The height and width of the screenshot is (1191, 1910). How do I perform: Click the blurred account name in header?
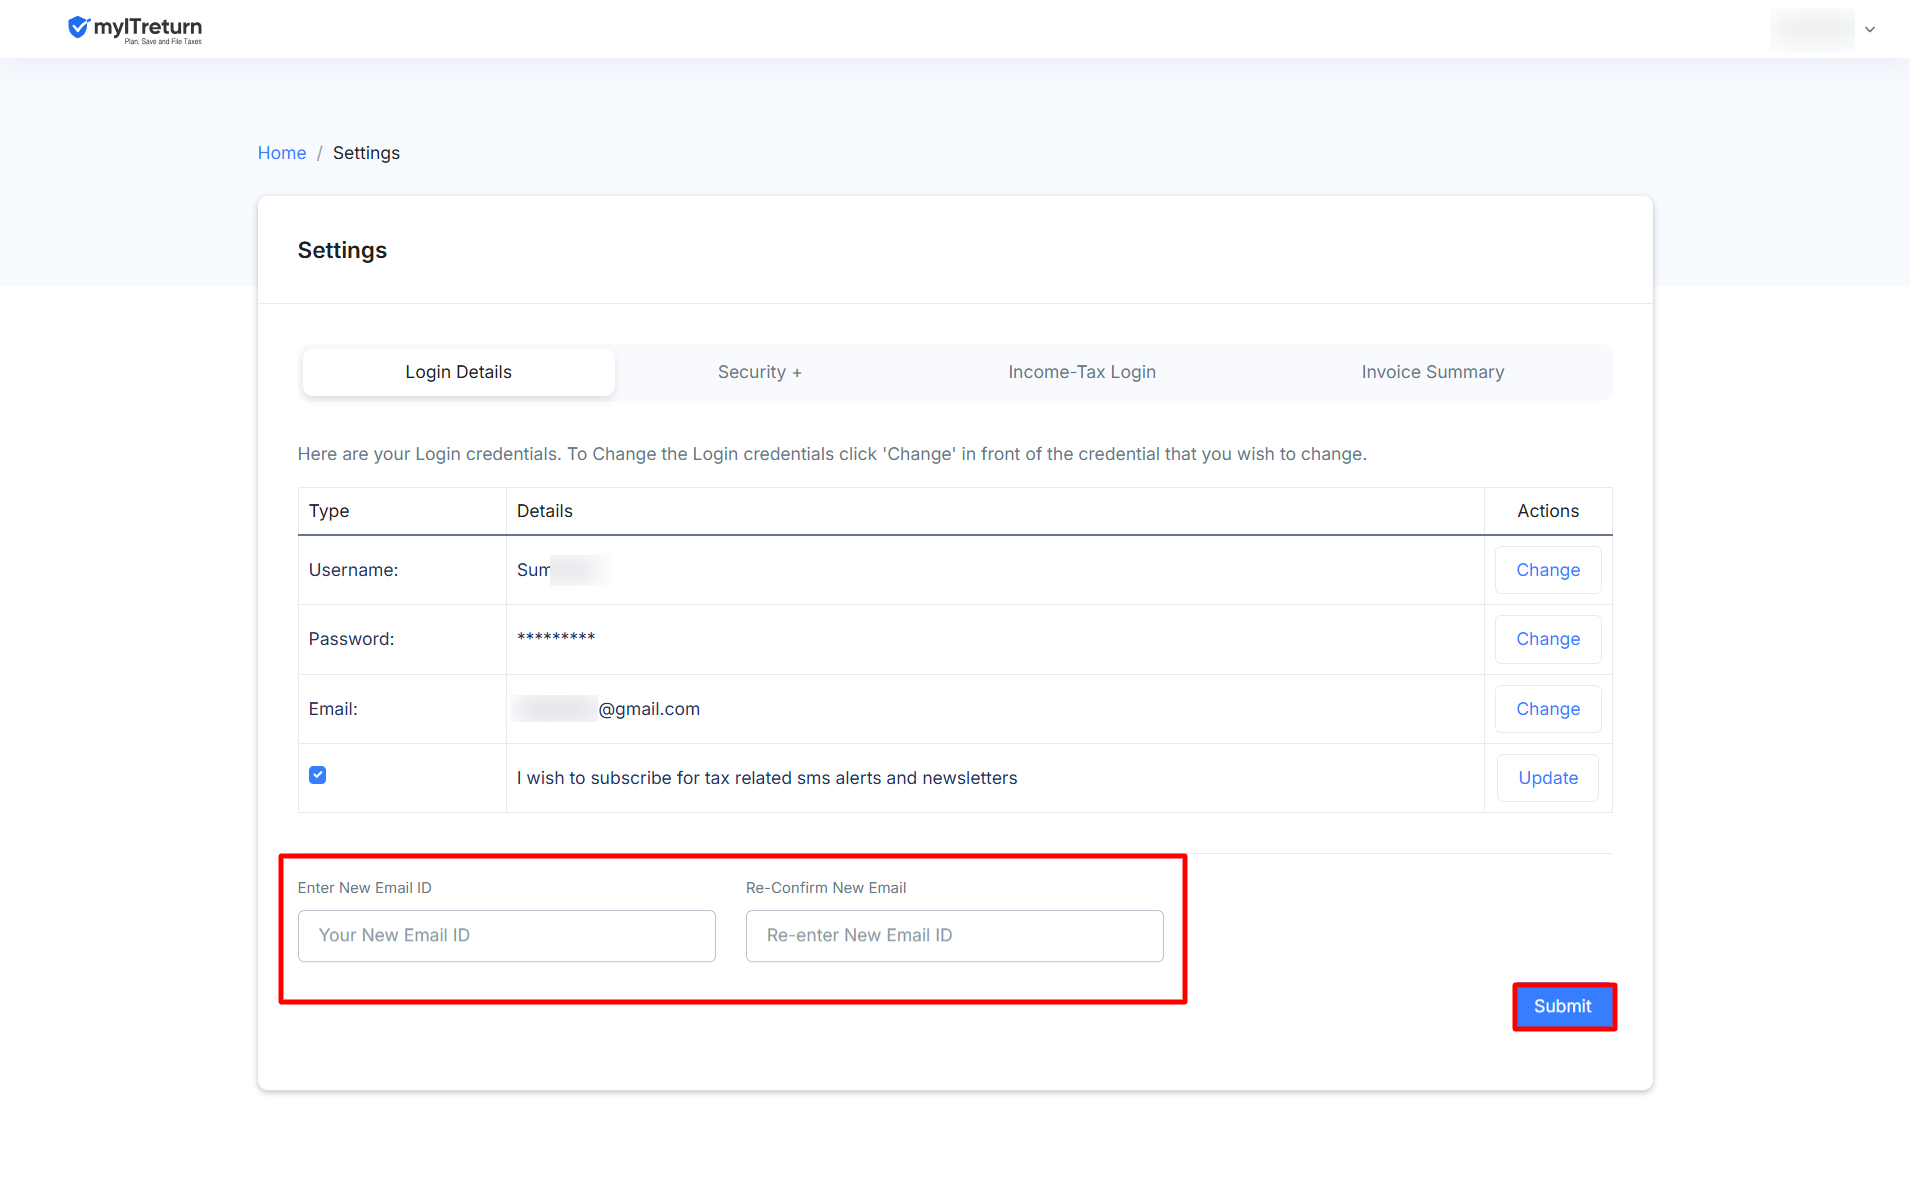pos(1811,29)
